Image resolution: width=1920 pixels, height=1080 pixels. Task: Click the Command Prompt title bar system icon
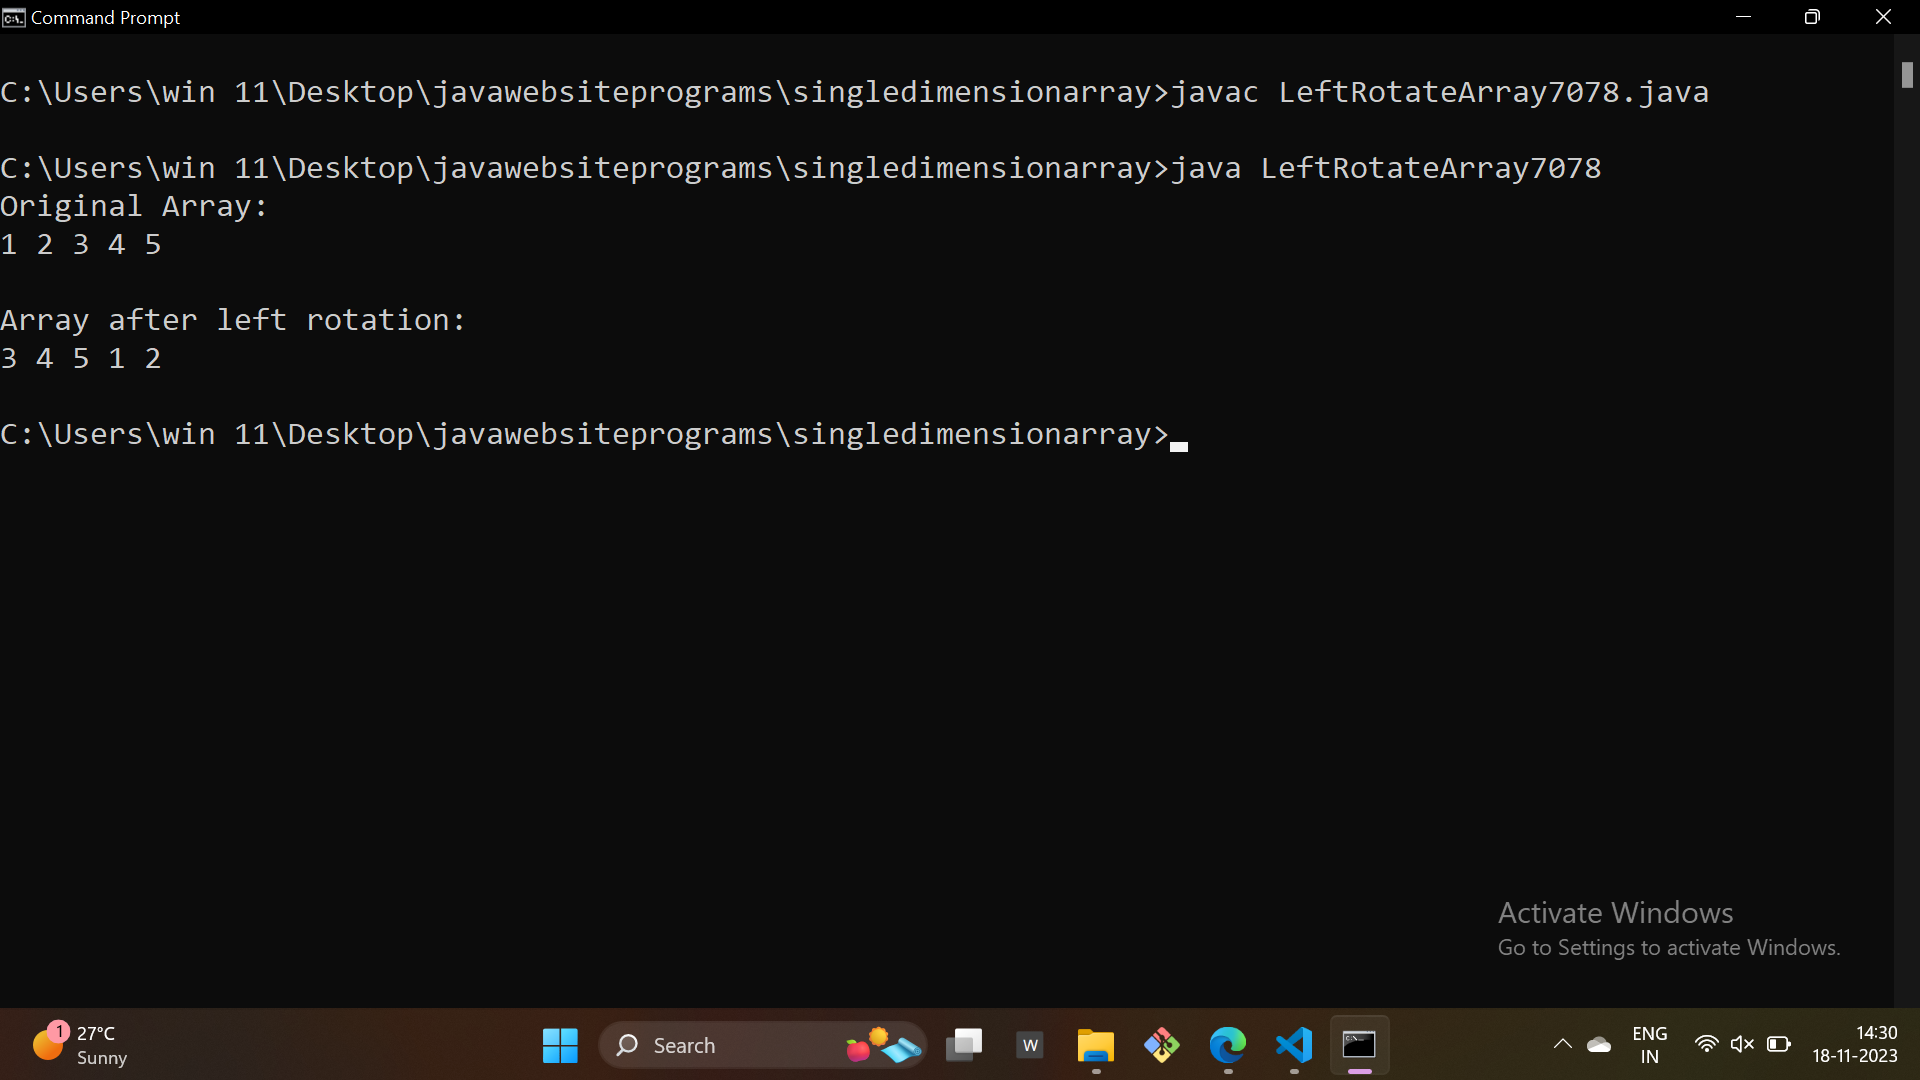pos(14,17)
